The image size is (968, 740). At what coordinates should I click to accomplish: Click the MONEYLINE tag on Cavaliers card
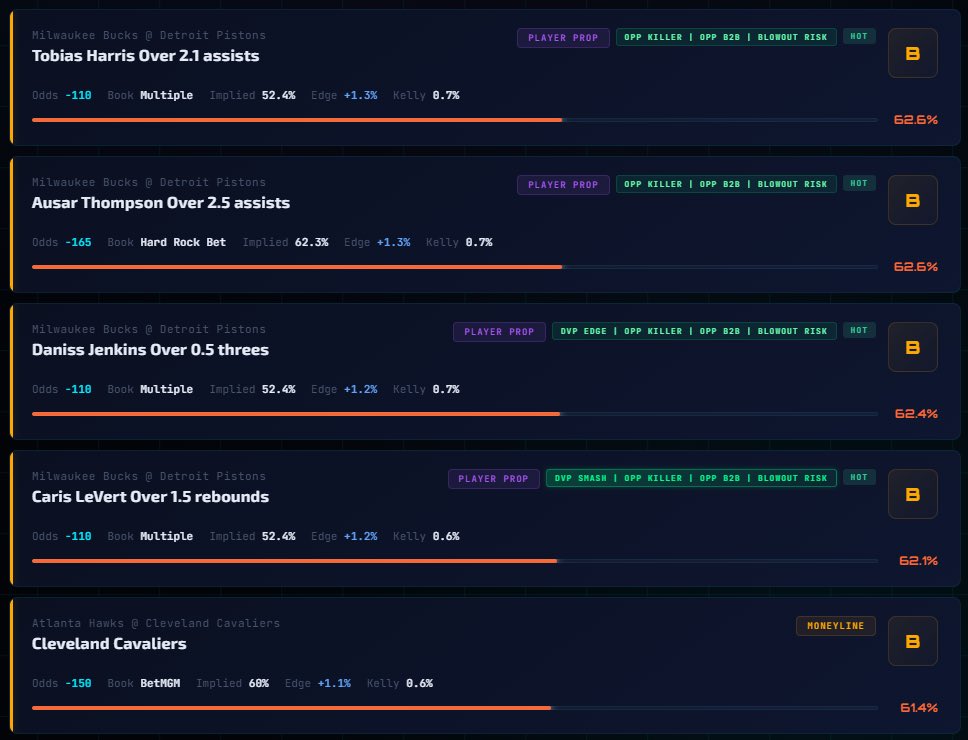pyautogui.click(x=835, y=626)
